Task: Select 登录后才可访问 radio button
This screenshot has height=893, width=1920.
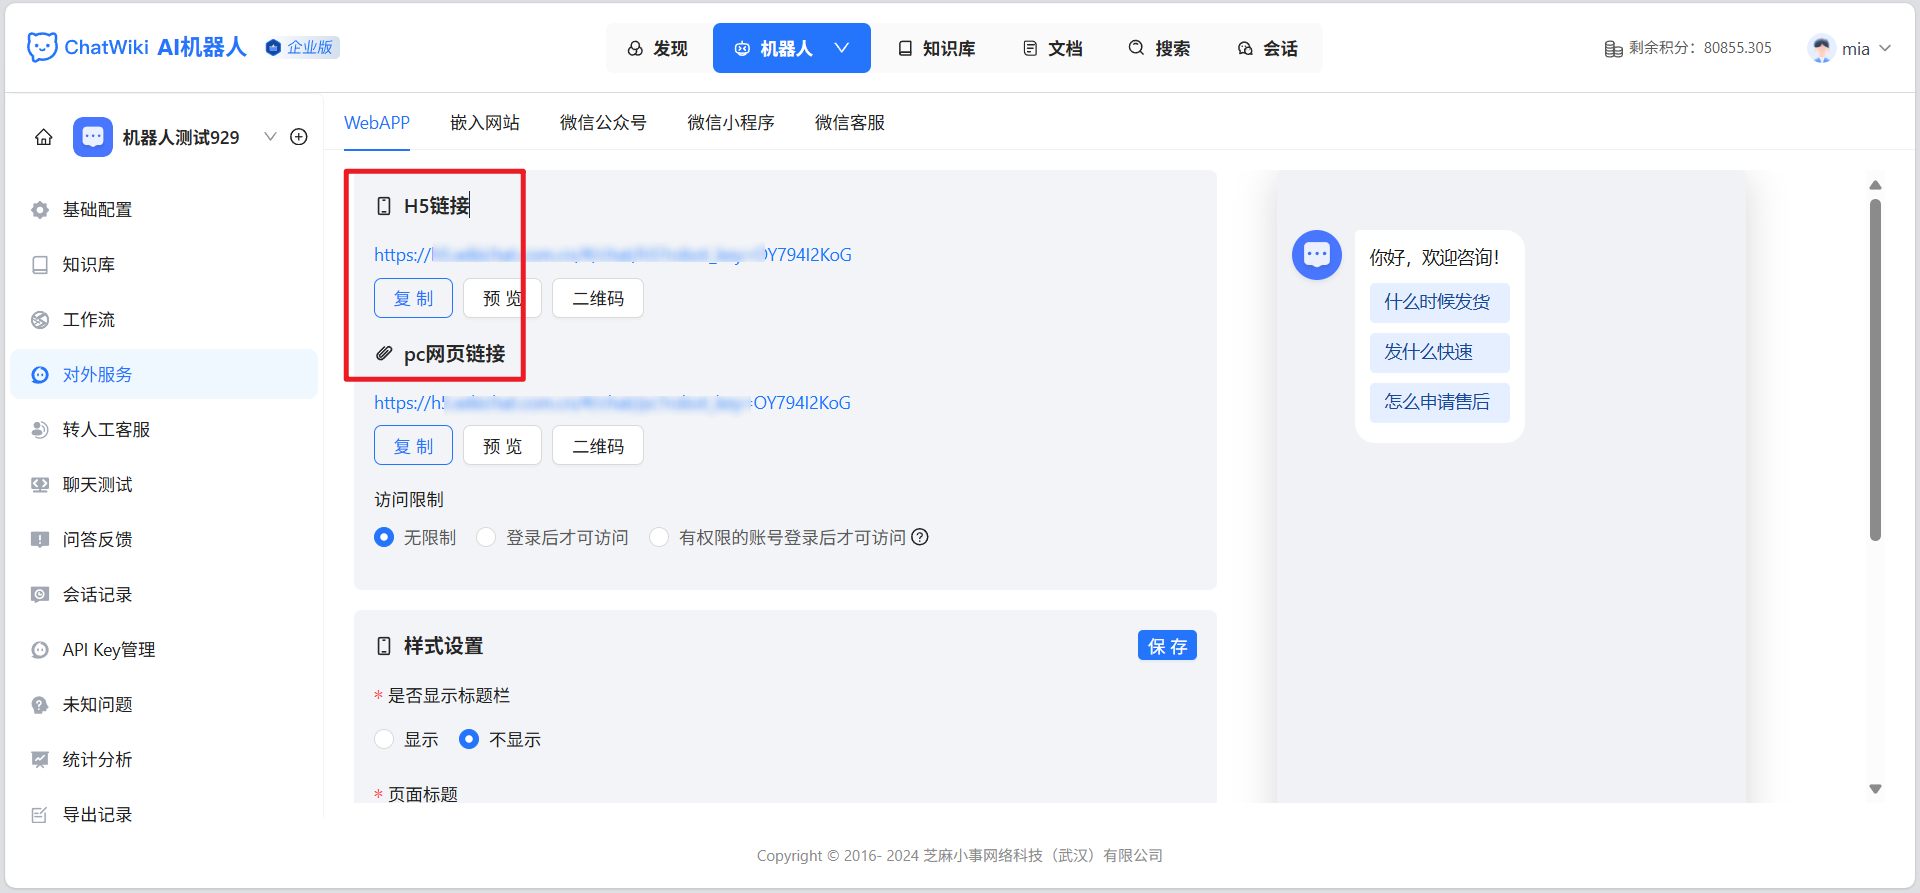Action: coord(486,537)
